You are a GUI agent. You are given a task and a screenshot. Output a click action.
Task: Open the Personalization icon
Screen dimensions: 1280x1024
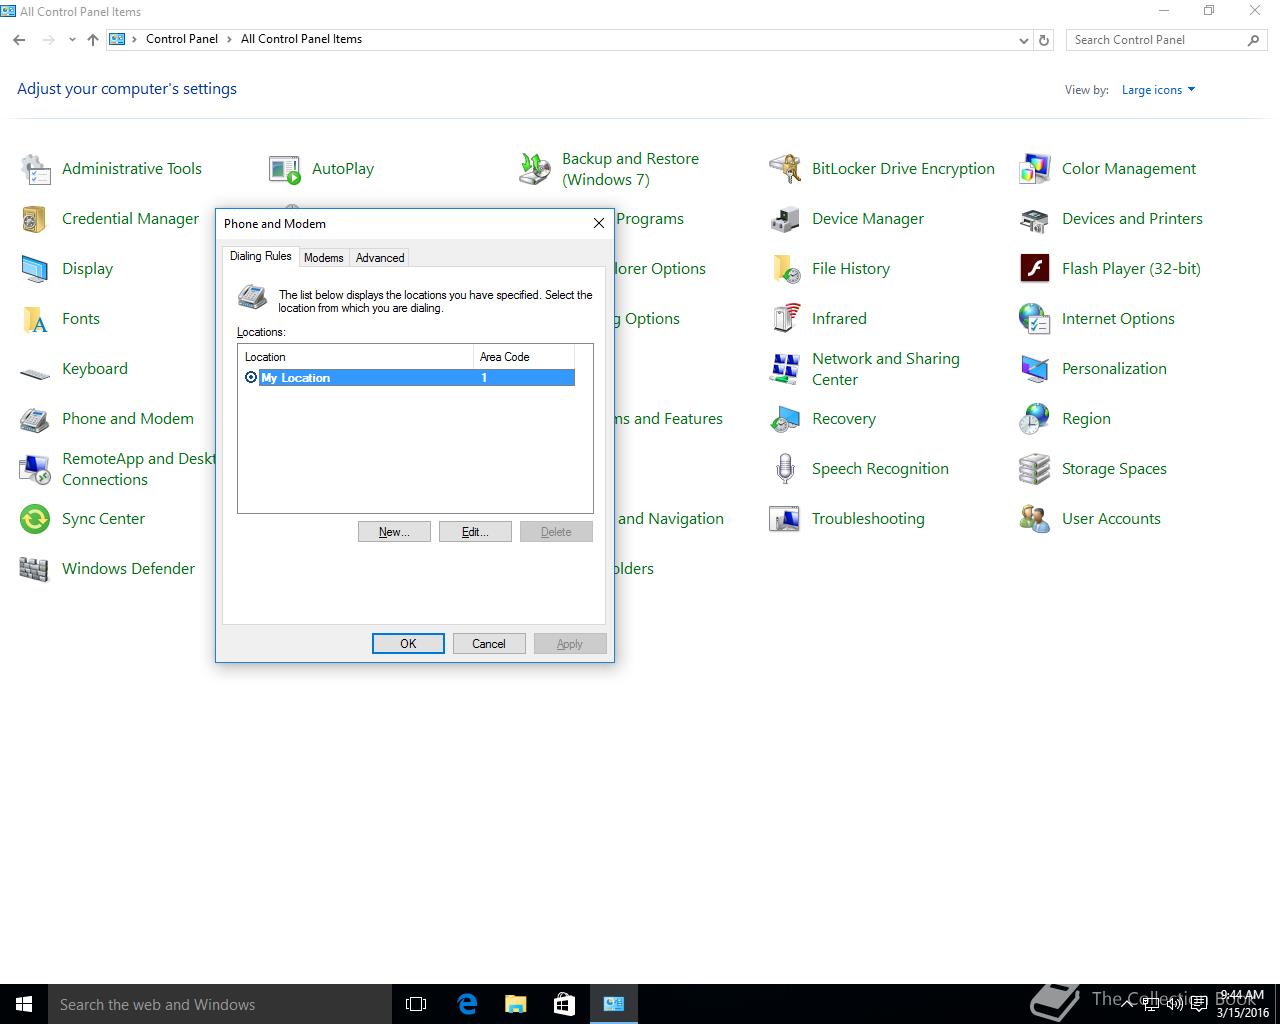click(1035, 369)
